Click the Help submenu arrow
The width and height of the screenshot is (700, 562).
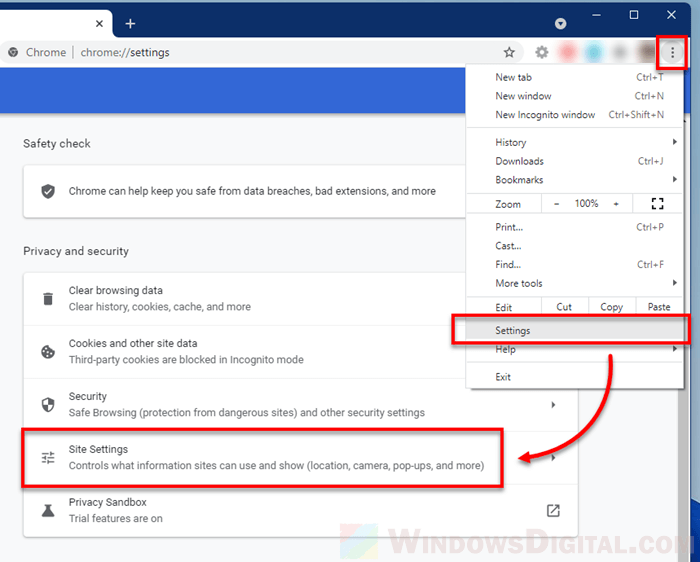[x=675, y=349]
